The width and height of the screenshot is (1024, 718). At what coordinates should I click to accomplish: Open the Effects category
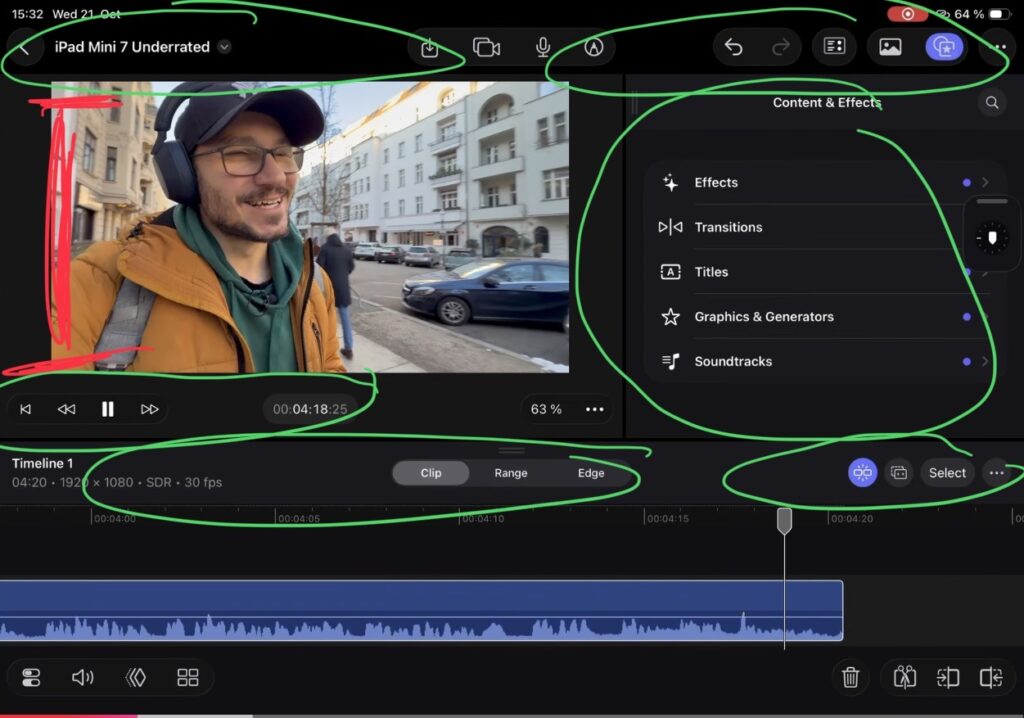point(825,183)
